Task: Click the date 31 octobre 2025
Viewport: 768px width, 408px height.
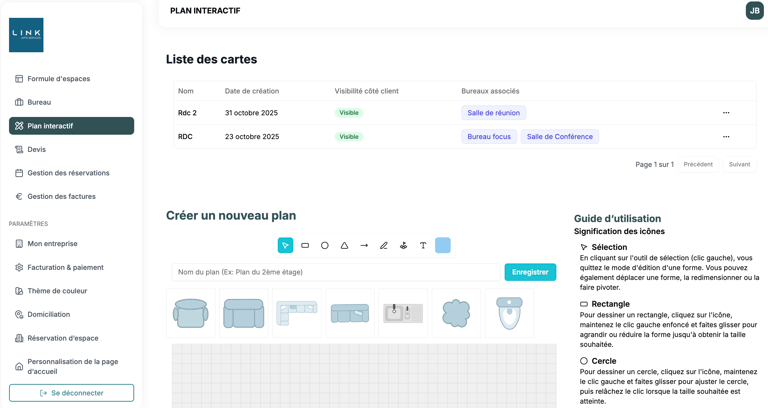Action: [251, 113]
